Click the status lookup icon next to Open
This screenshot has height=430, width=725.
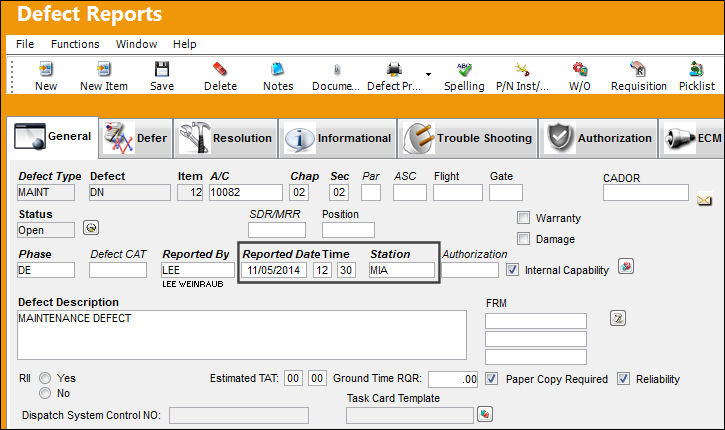point(91,227)
